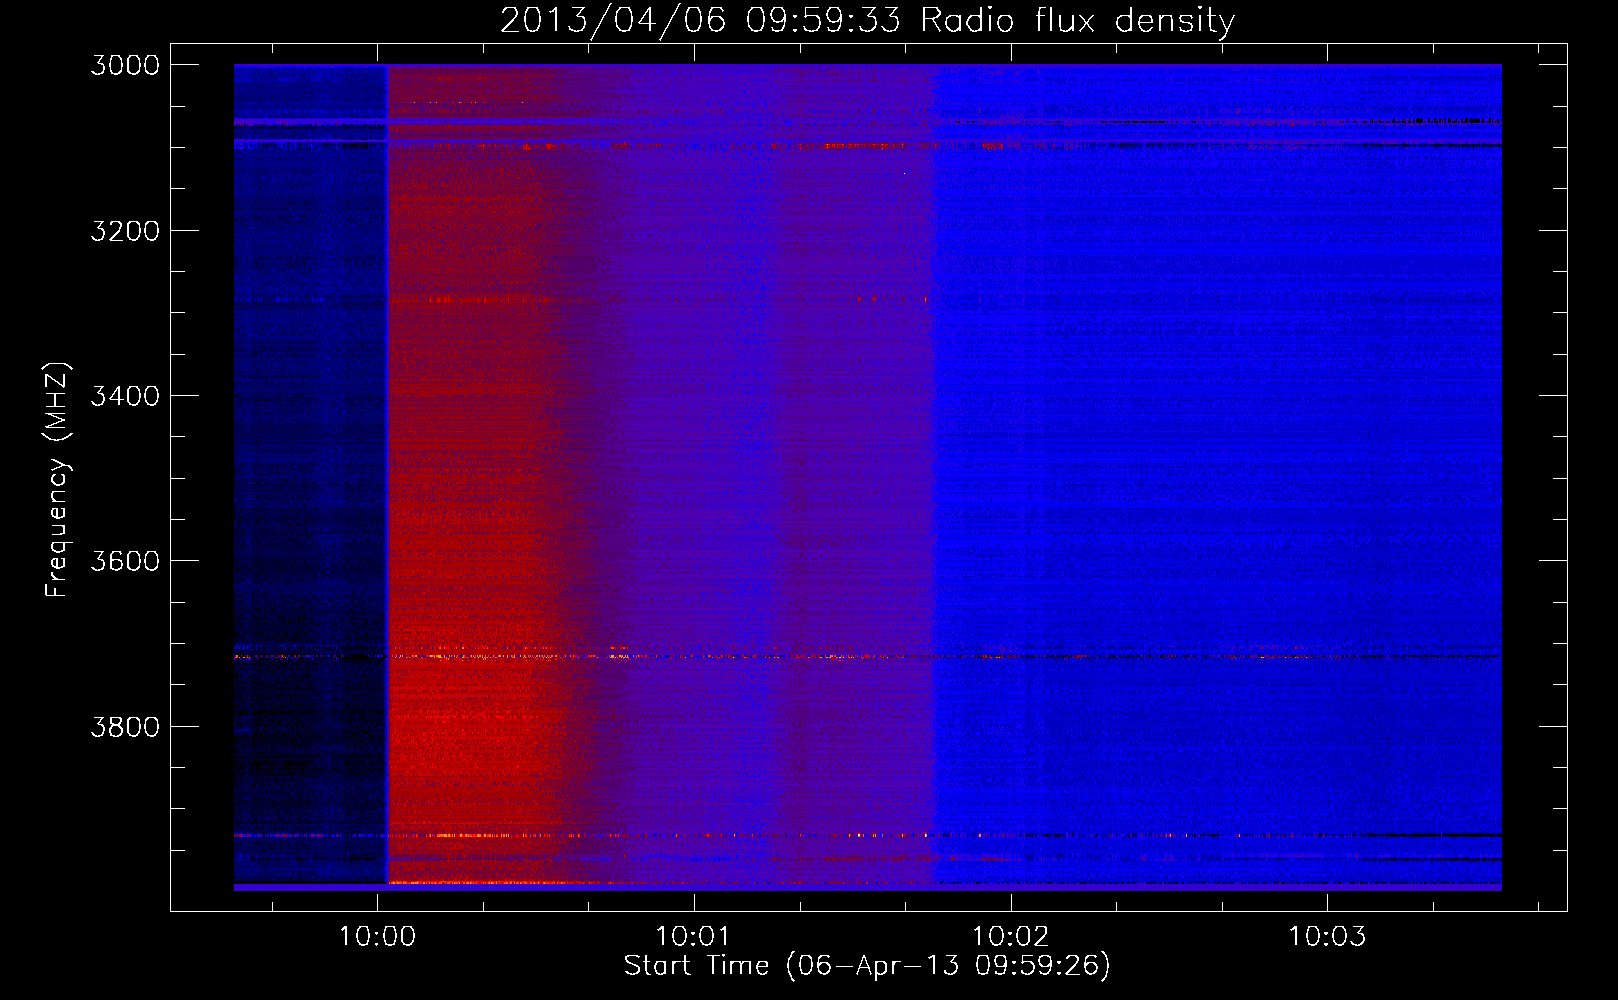Click the 3600 frequency tick label
This screenshot has height=1000, width=1618.
tap(125, 561)
